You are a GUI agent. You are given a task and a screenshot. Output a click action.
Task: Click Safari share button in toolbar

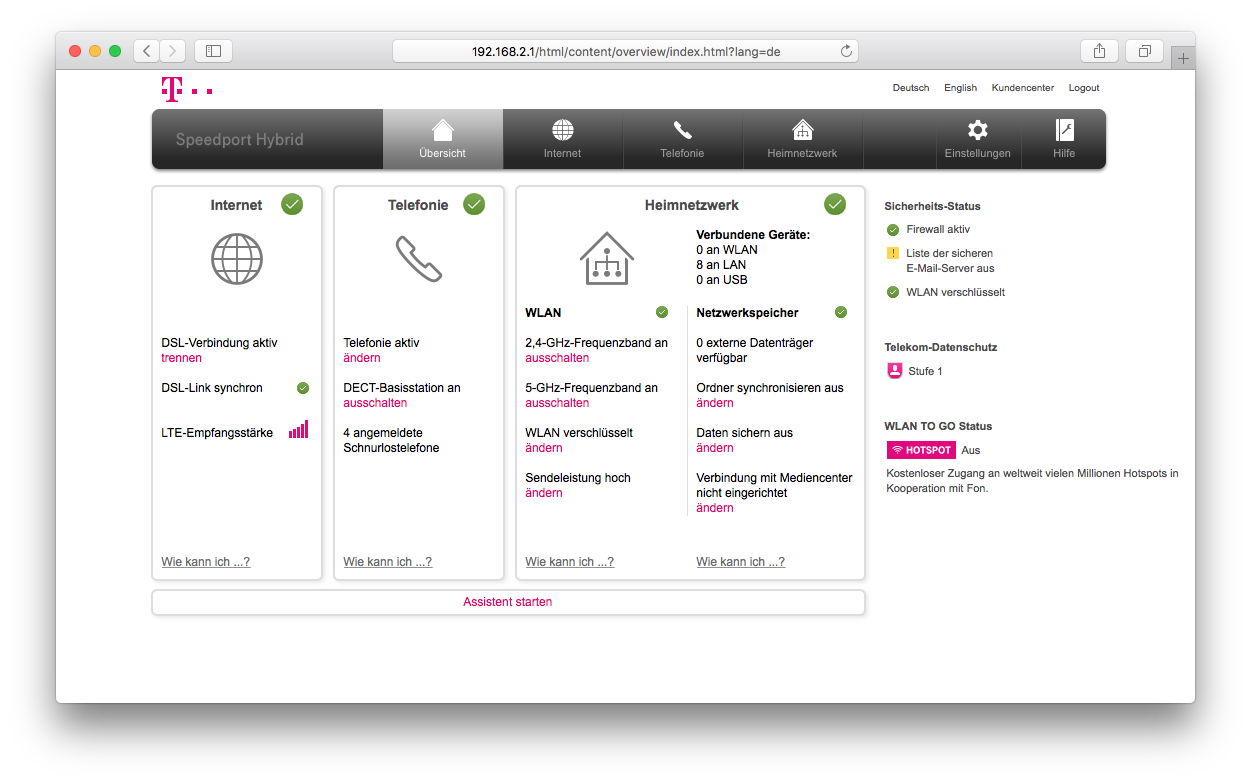pyautogui.click(x=1099, y=51)
